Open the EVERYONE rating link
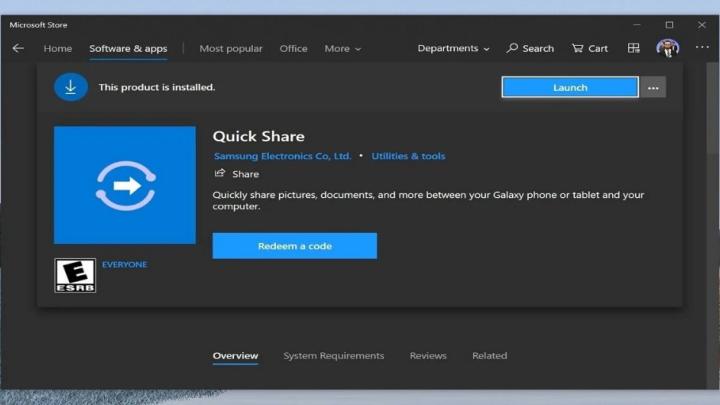 [x=124, y=264]
